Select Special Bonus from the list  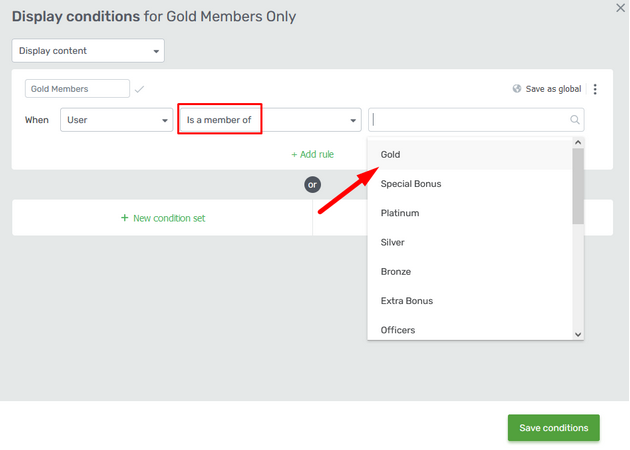click(470, 184)
